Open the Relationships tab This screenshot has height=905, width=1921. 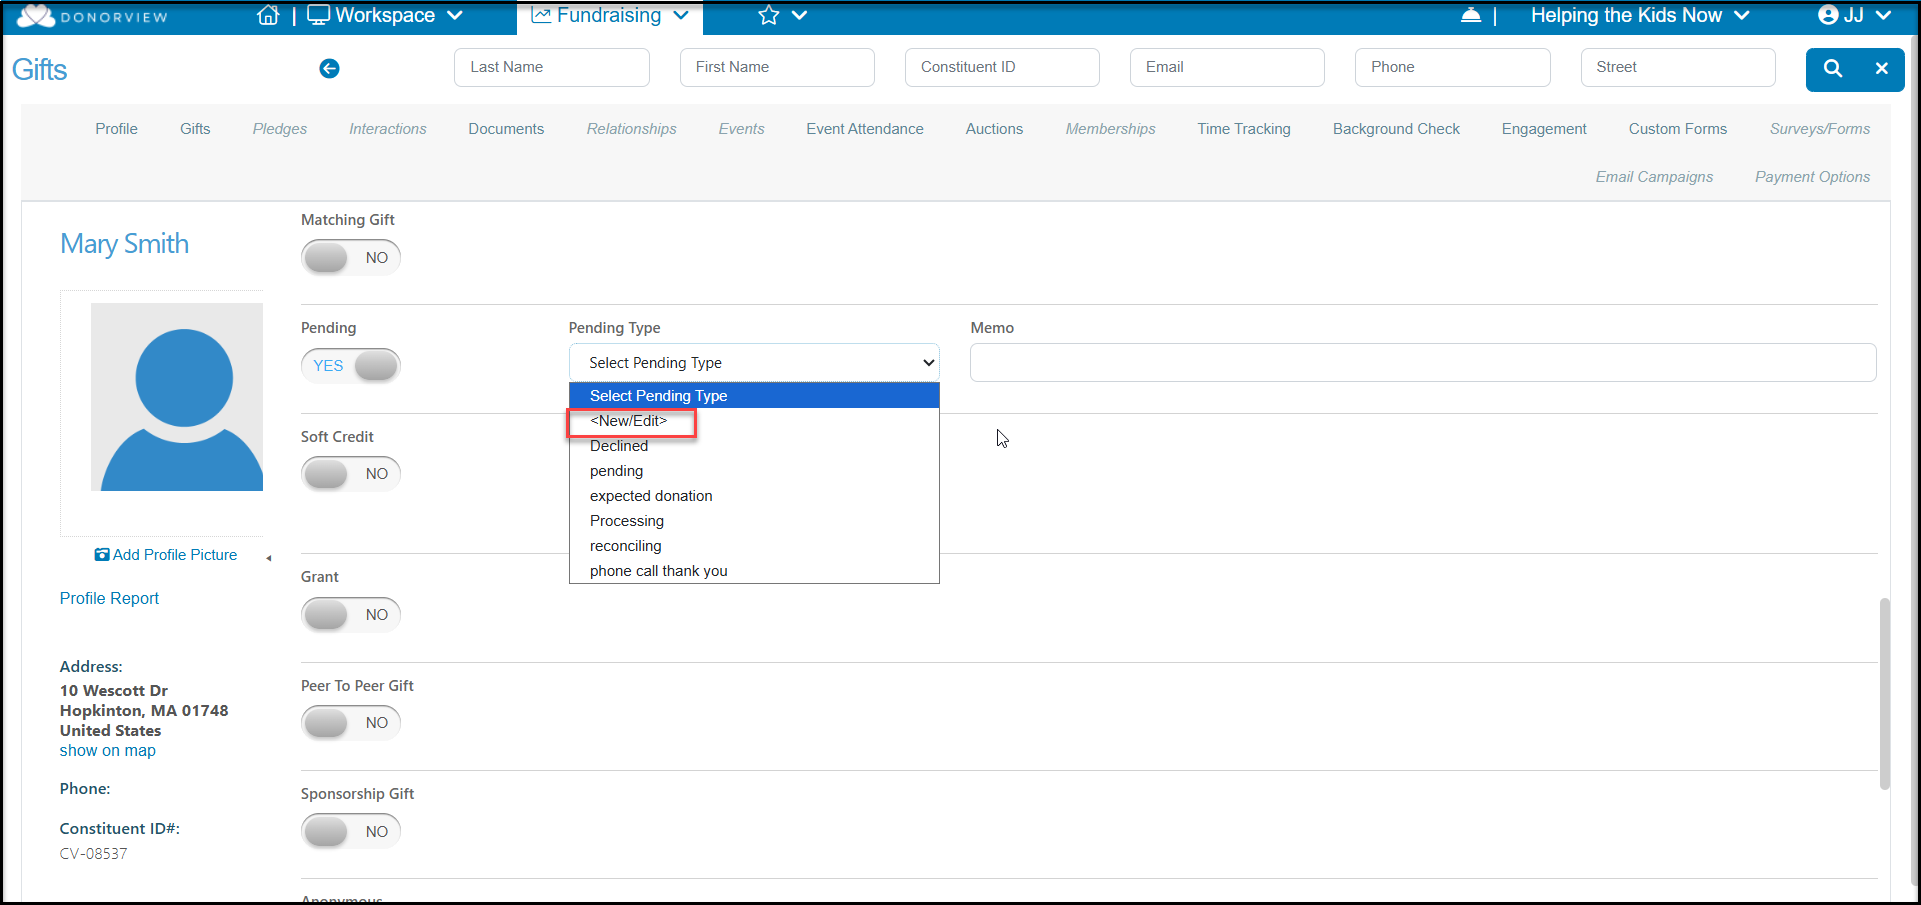[x=632, y=129]
